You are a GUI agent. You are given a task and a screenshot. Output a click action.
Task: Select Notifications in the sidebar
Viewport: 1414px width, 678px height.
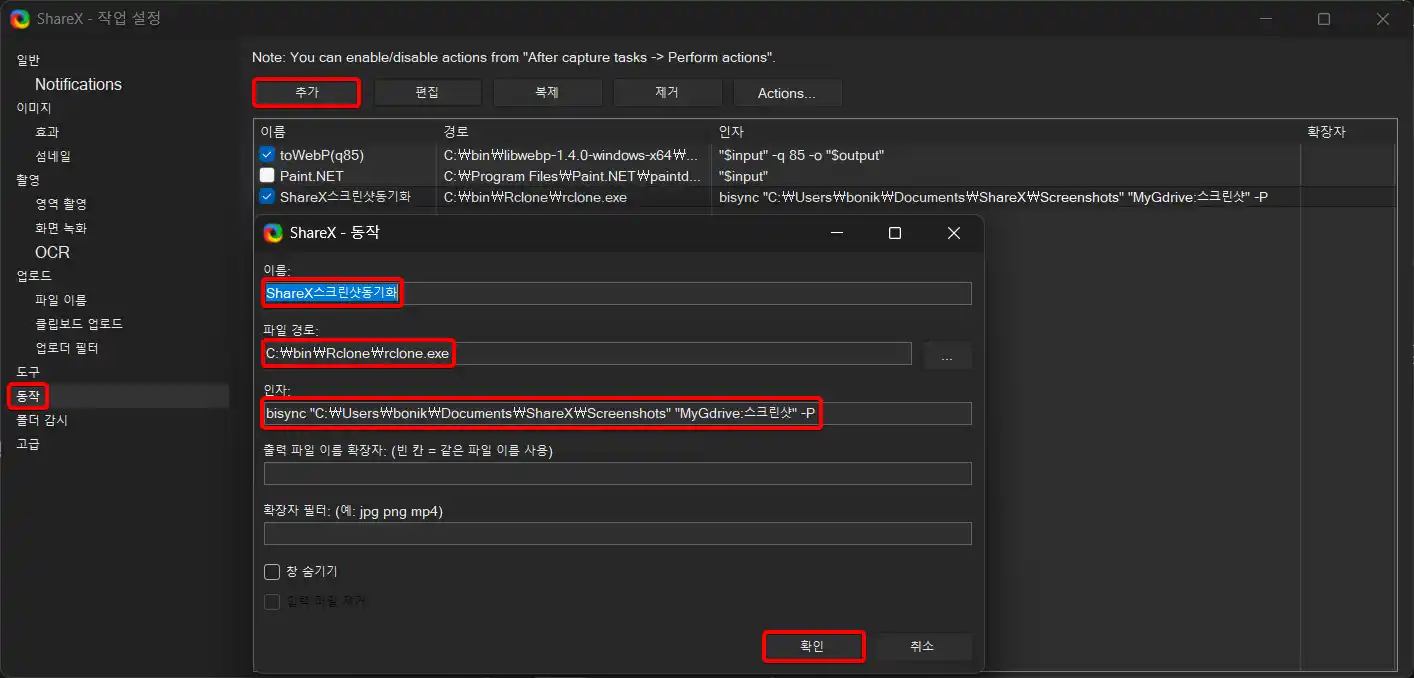78,84
